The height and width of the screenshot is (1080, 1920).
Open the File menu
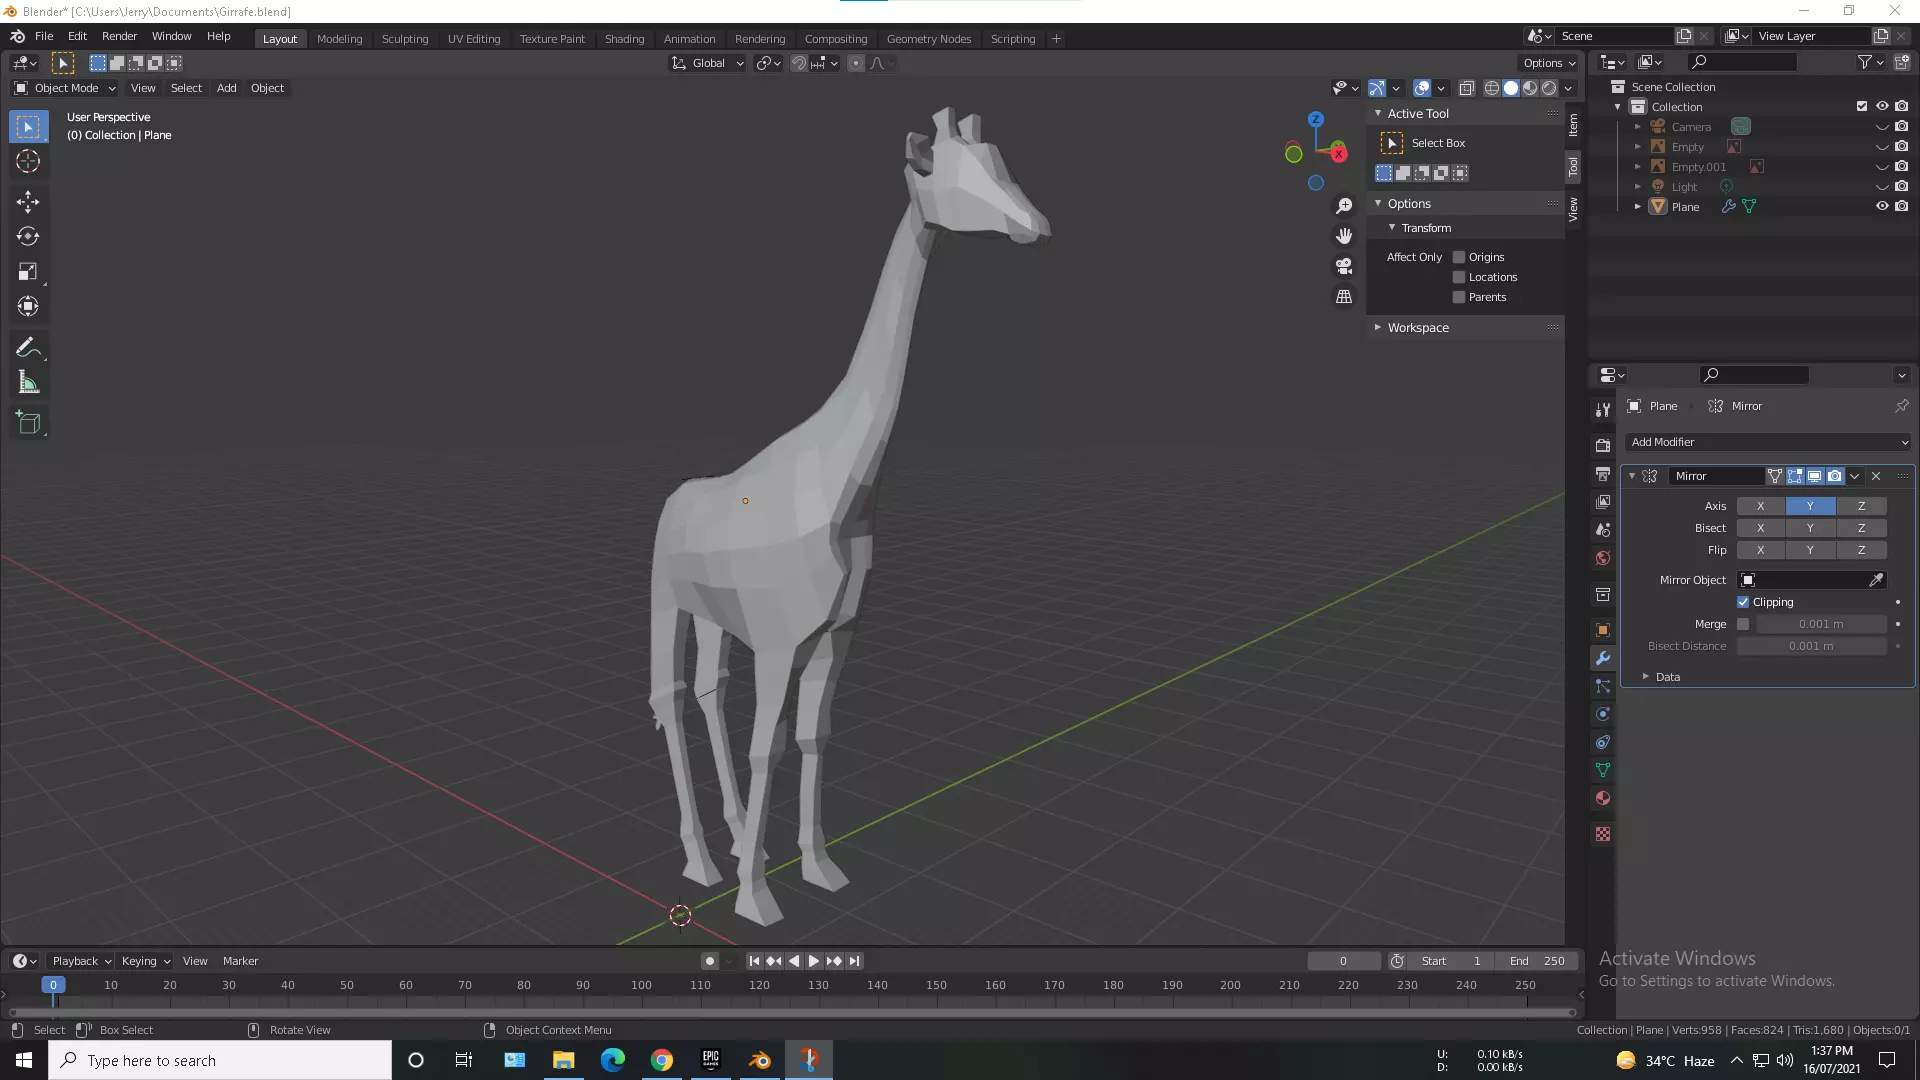tap(44, 36)
